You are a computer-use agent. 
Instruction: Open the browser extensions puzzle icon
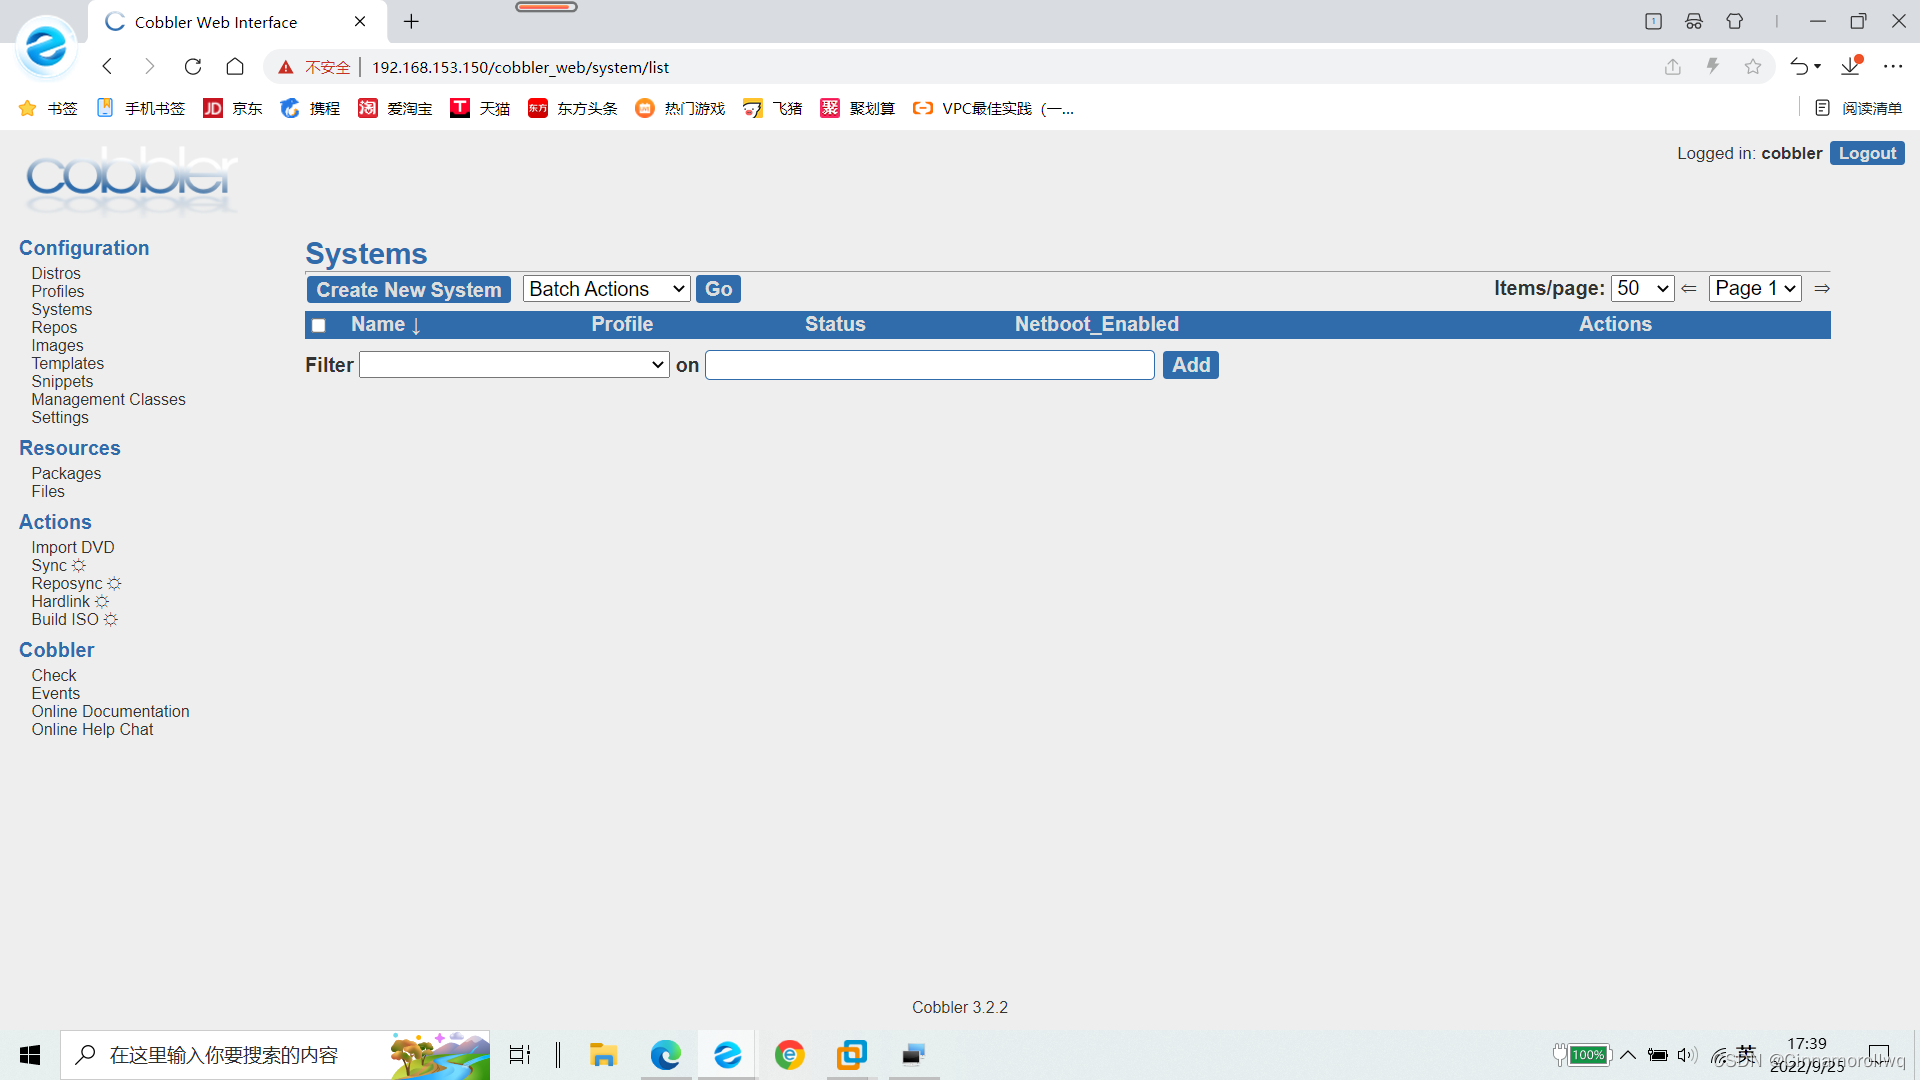click(x=1735, y=21)
